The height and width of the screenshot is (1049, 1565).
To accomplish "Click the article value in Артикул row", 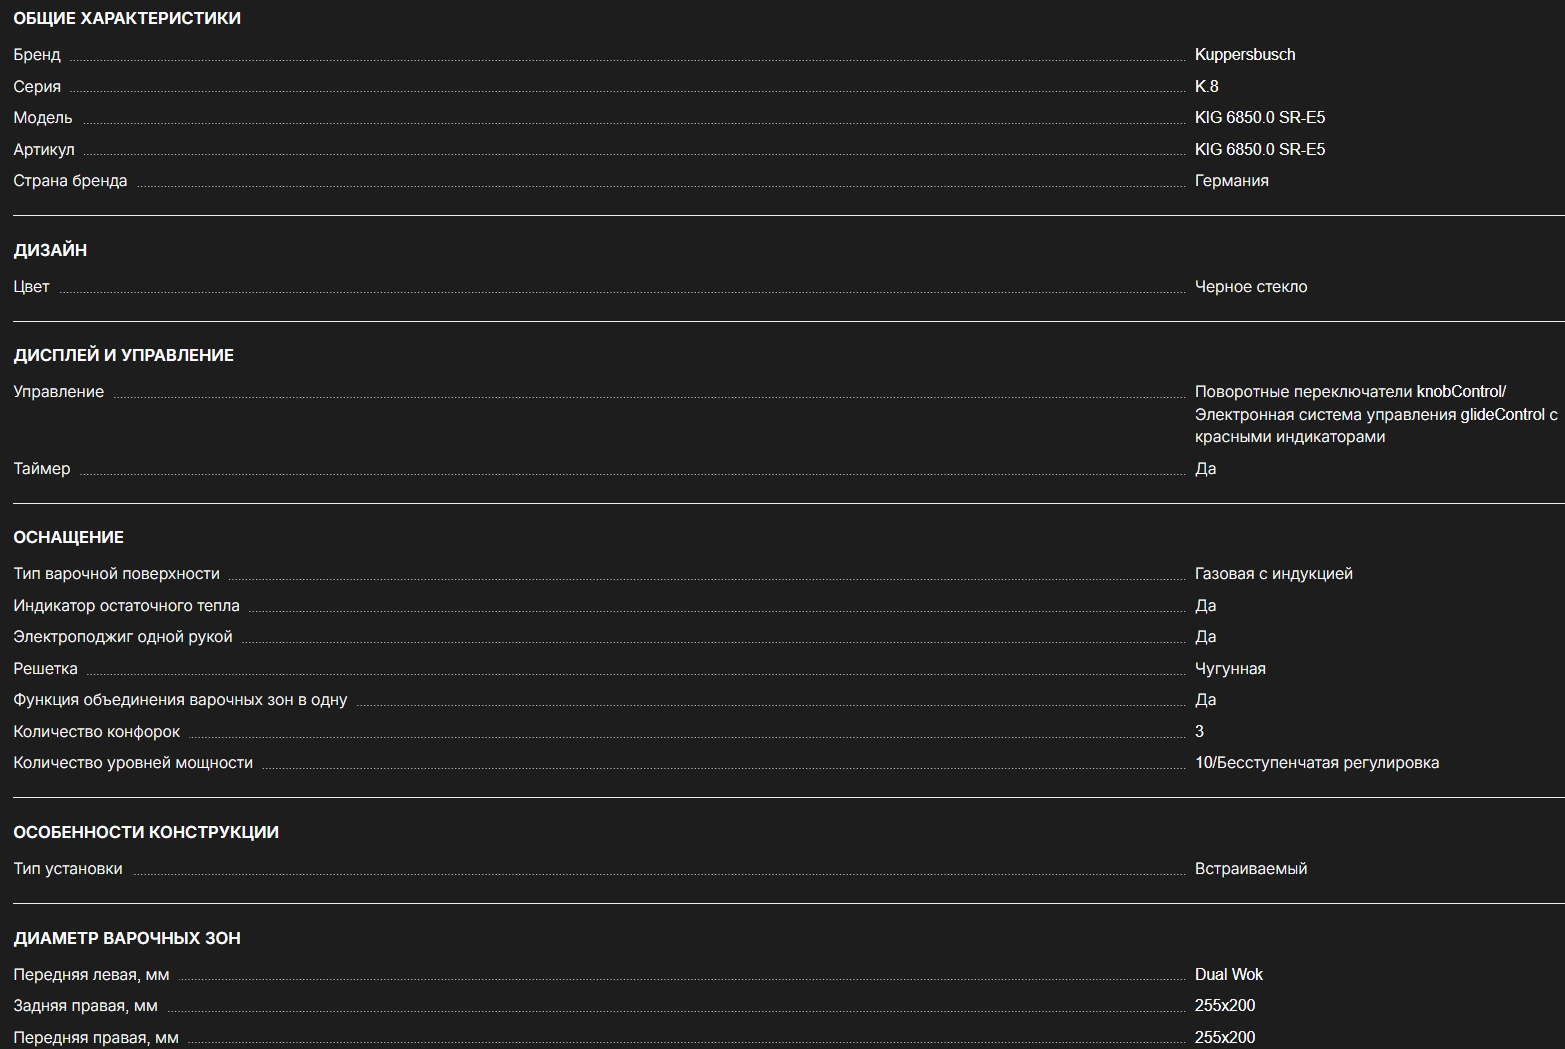I will 1259,150.
